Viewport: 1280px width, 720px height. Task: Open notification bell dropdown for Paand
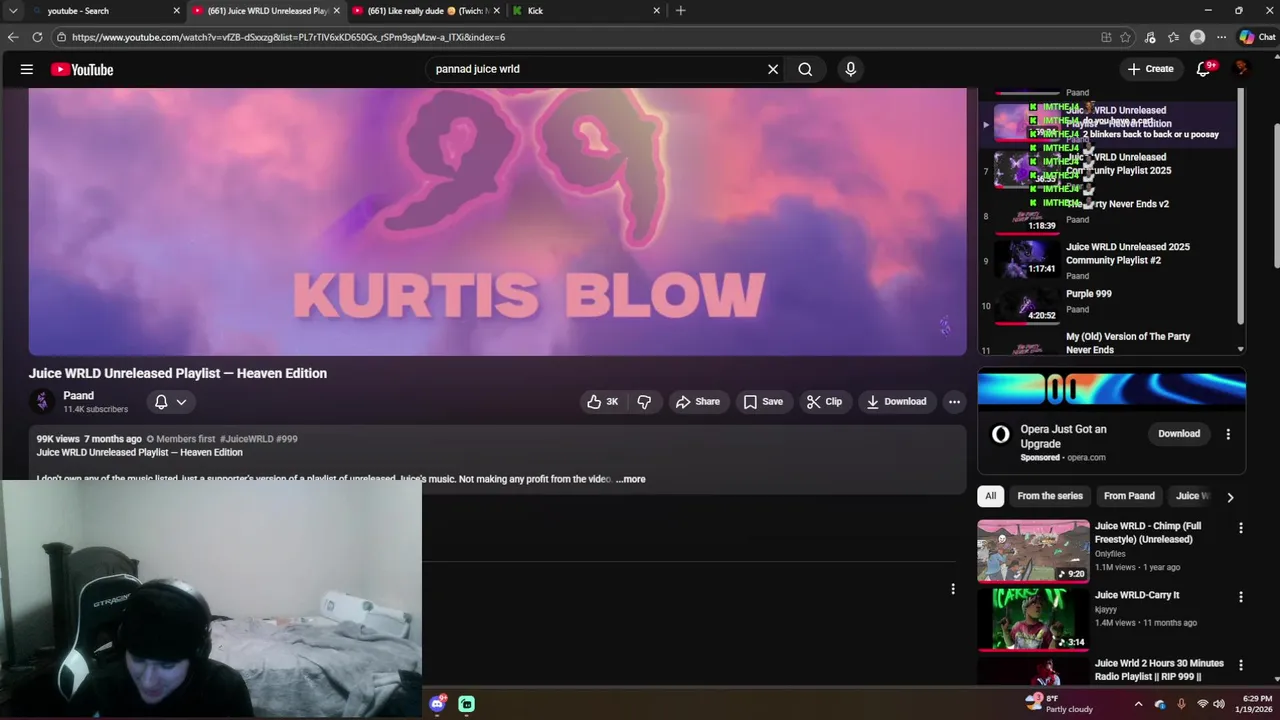171,402
